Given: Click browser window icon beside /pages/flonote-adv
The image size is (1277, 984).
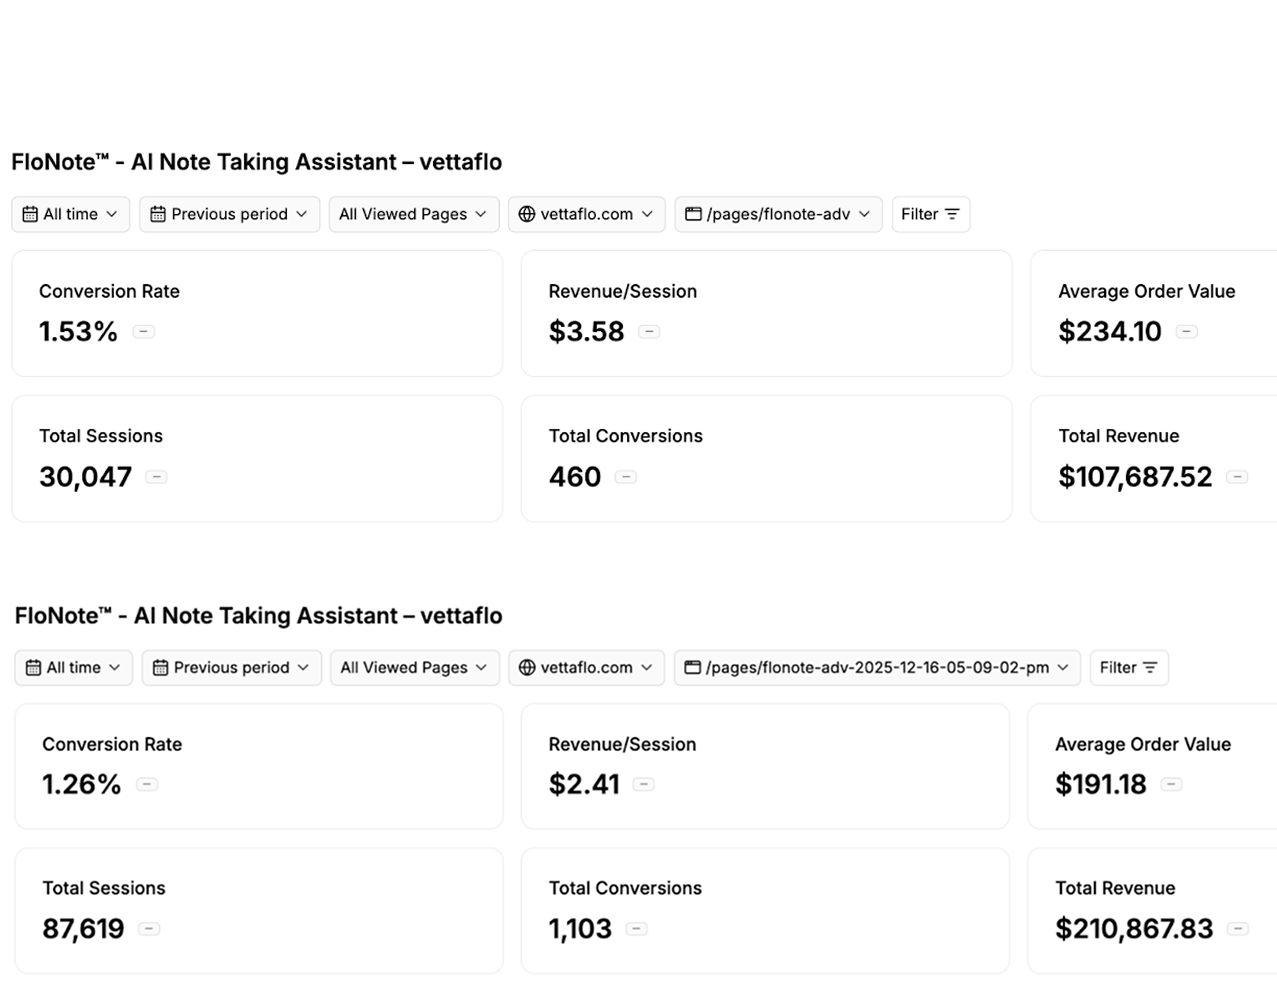Looking at the screenshot, I should pos(693,214).
